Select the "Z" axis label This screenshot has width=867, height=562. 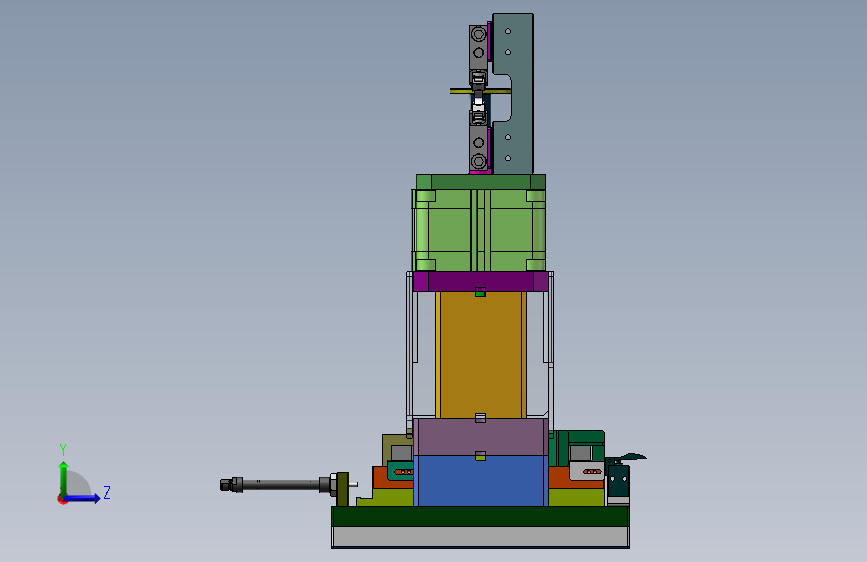pos(107,492)
